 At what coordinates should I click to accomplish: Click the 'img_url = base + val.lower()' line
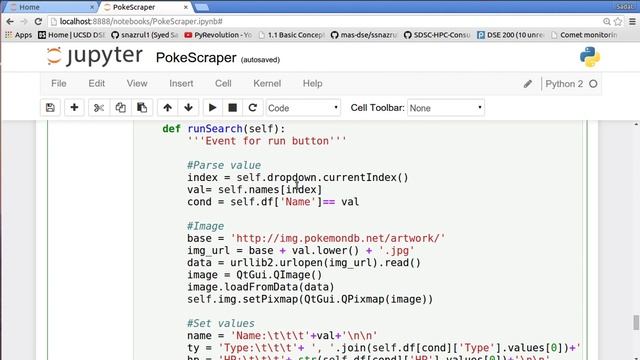pos(300,251)
